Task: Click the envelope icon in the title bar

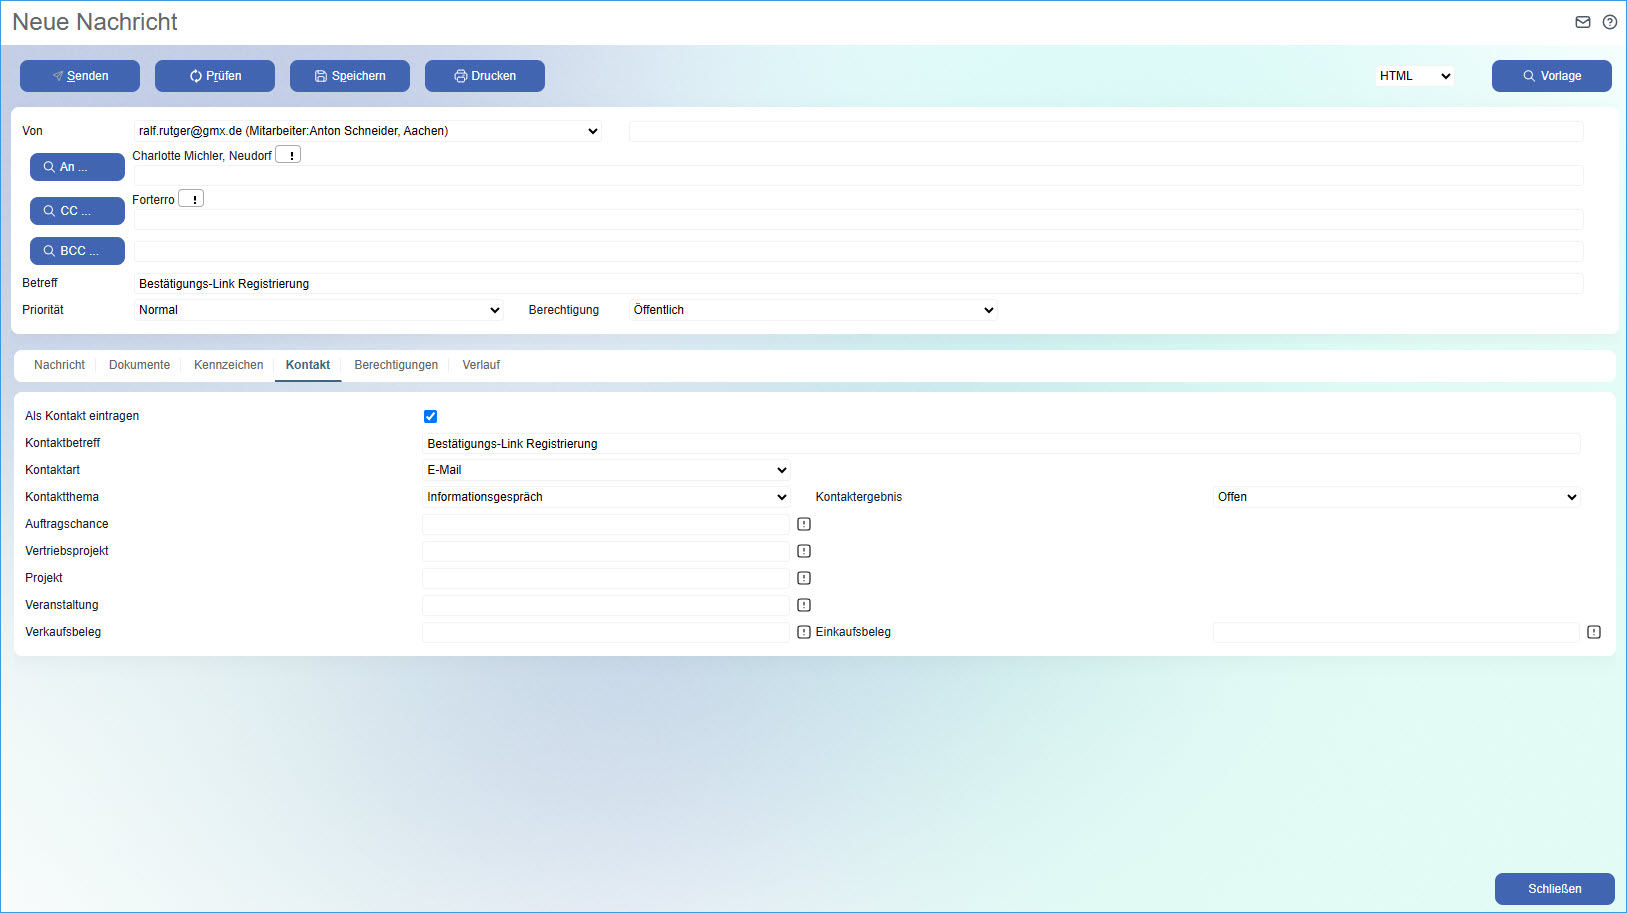Action: (x=1583, y=22)
